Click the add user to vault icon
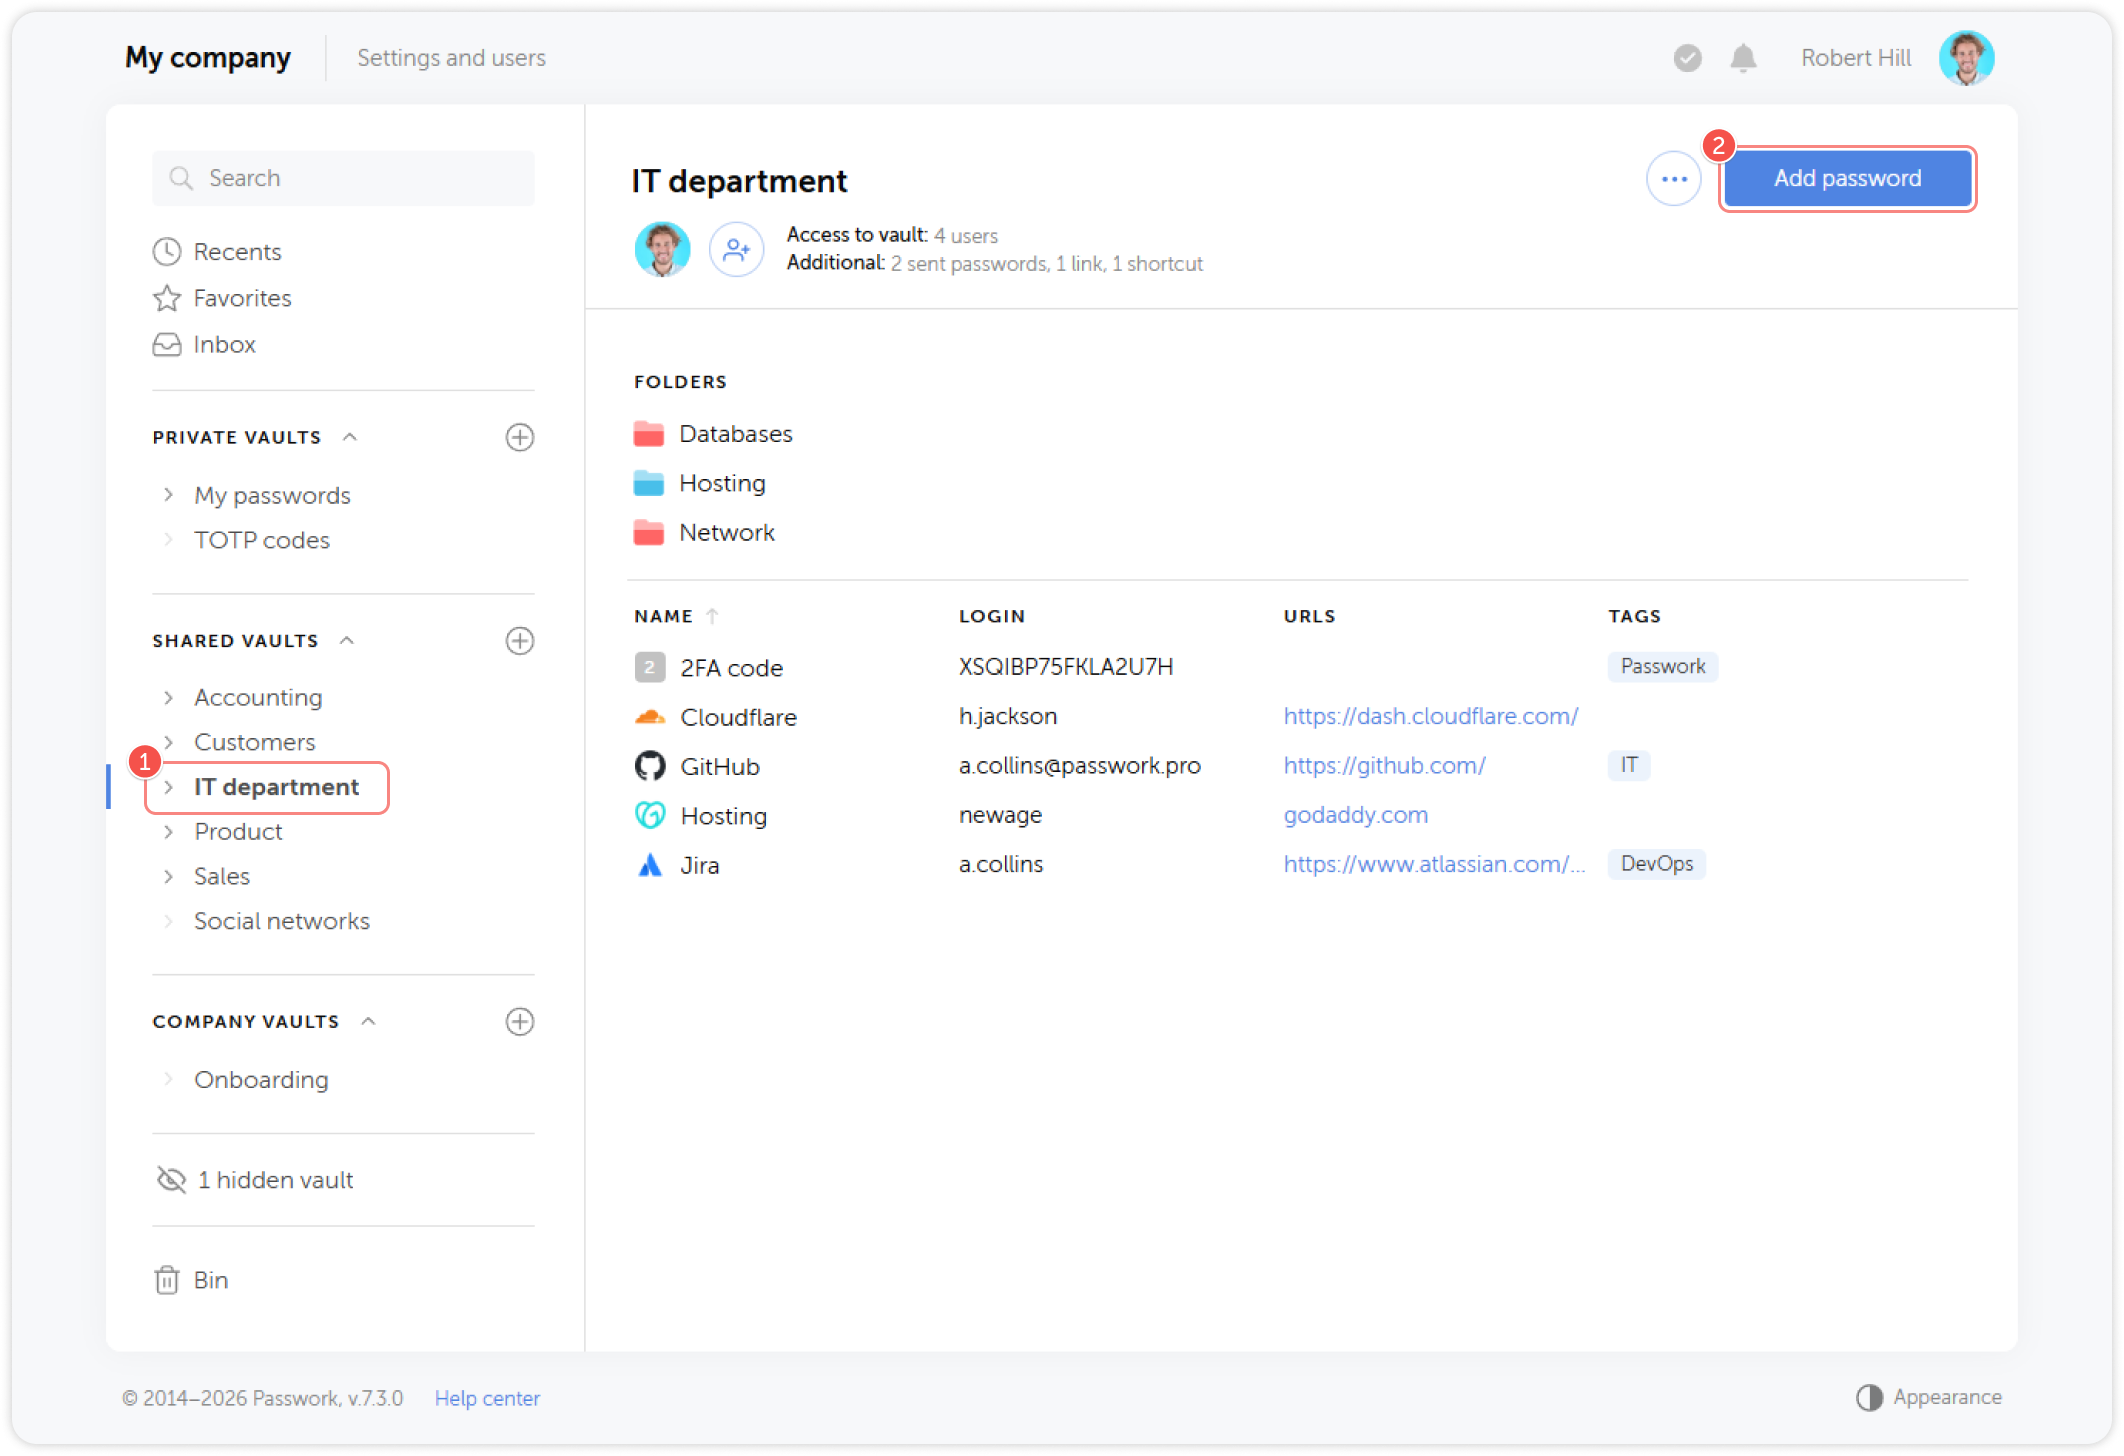This screenshot has height=1456, width=2124. (736, 249)
